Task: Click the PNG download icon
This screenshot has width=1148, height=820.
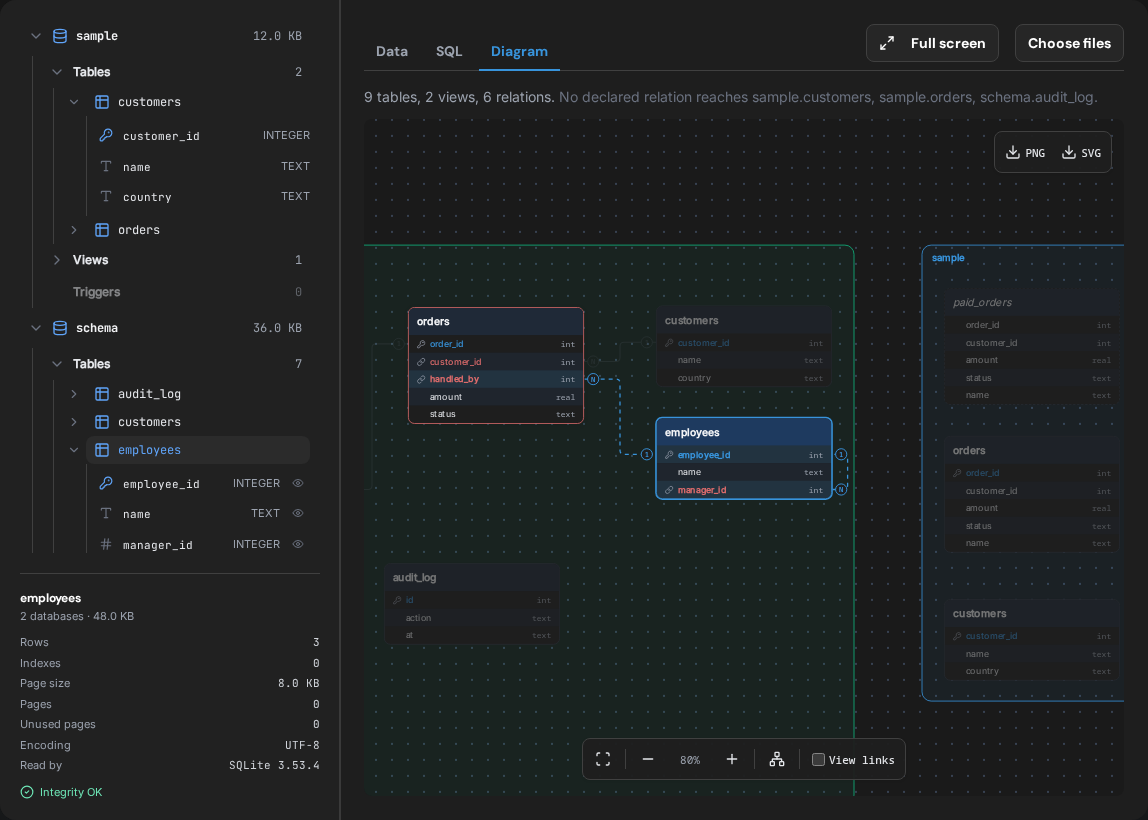Action: point(1013,152)
